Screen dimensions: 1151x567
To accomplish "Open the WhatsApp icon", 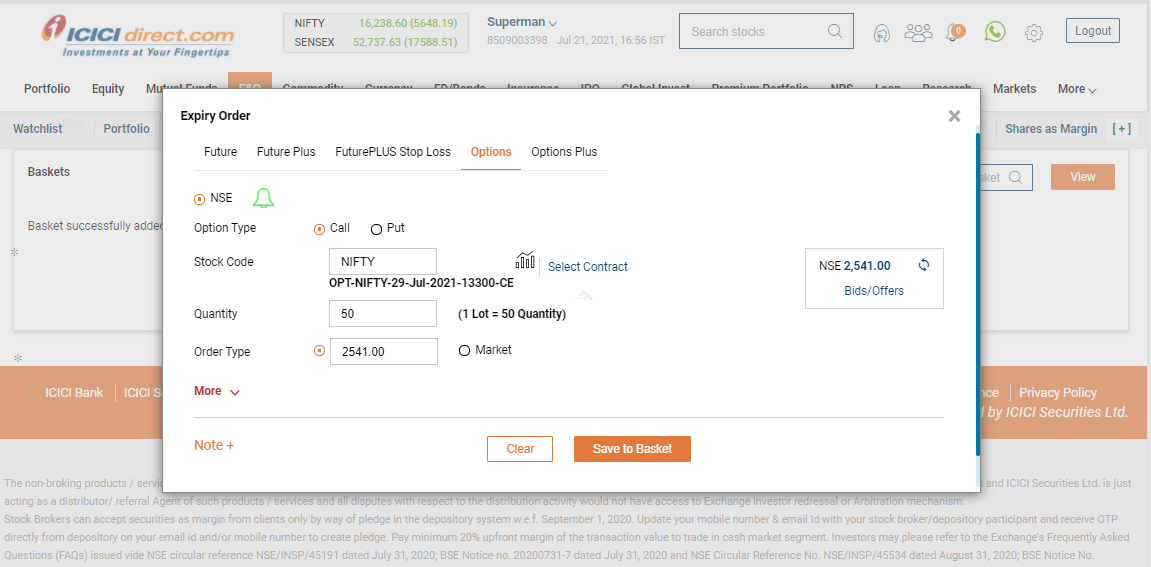I will pos(994,32).
